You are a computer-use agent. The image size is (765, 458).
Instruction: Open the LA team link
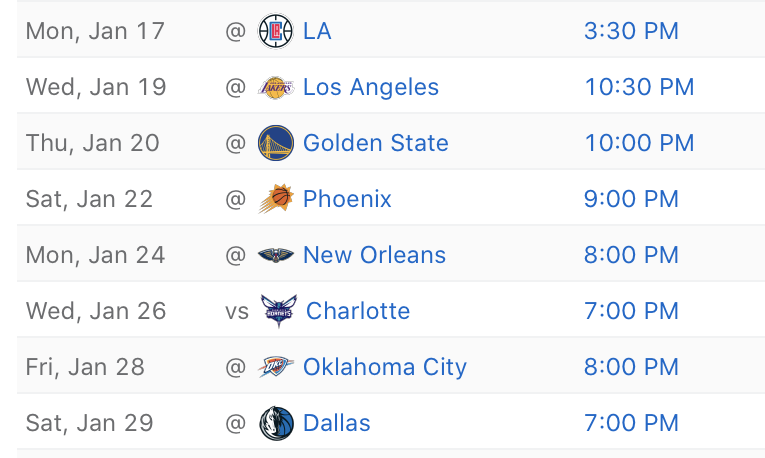point(317,31)
